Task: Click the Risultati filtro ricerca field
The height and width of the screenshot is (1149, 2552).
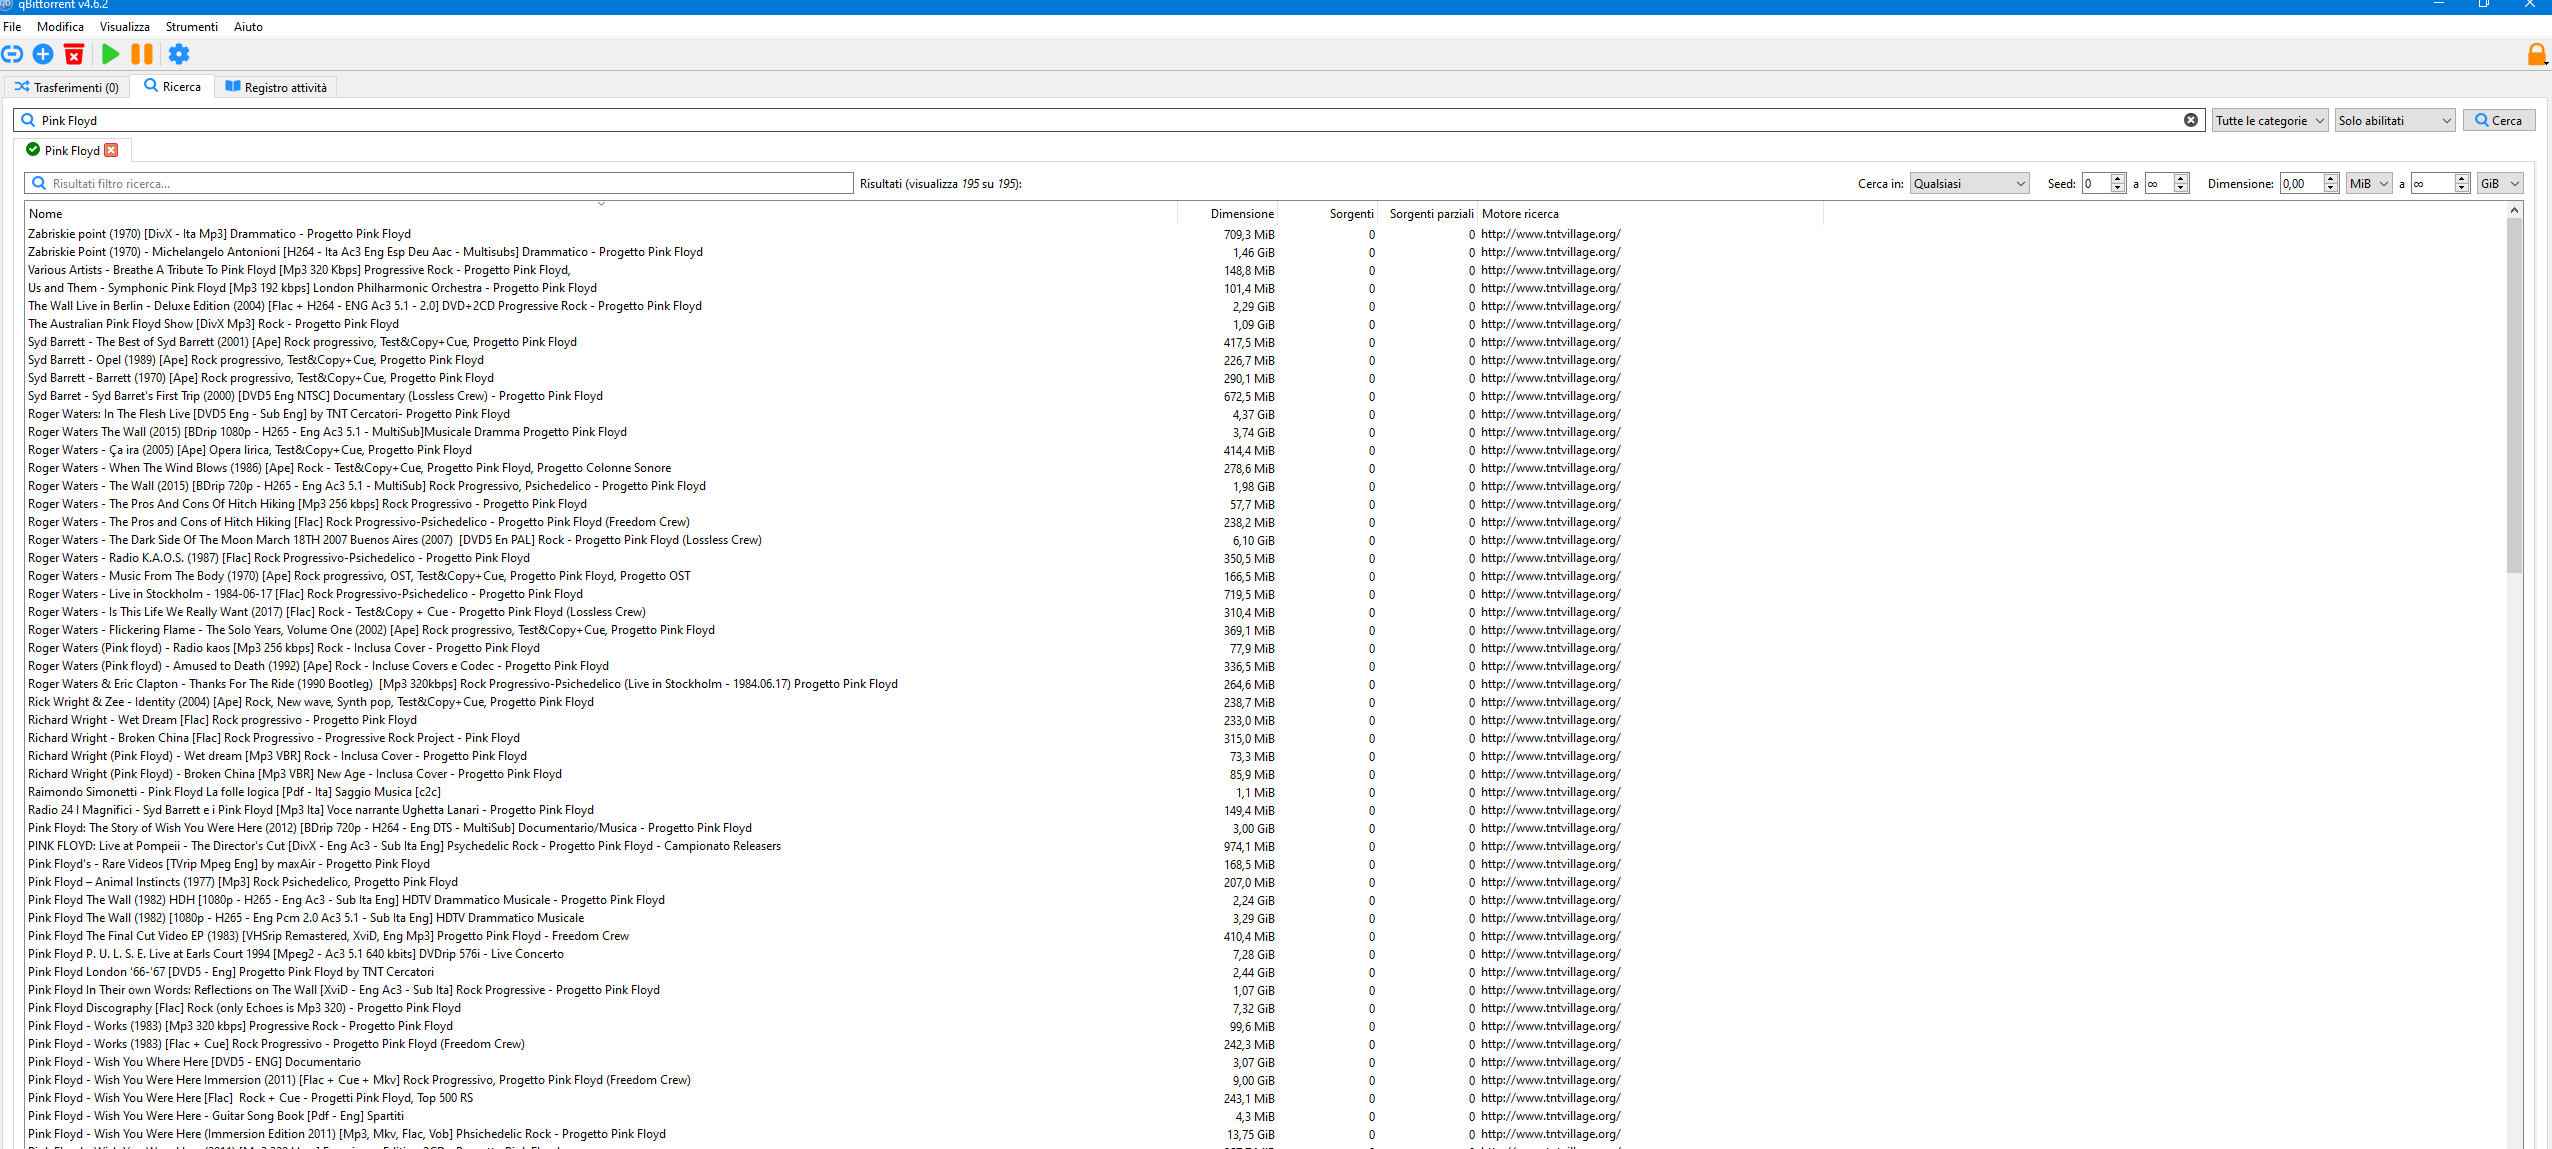Action: [439, 183]
